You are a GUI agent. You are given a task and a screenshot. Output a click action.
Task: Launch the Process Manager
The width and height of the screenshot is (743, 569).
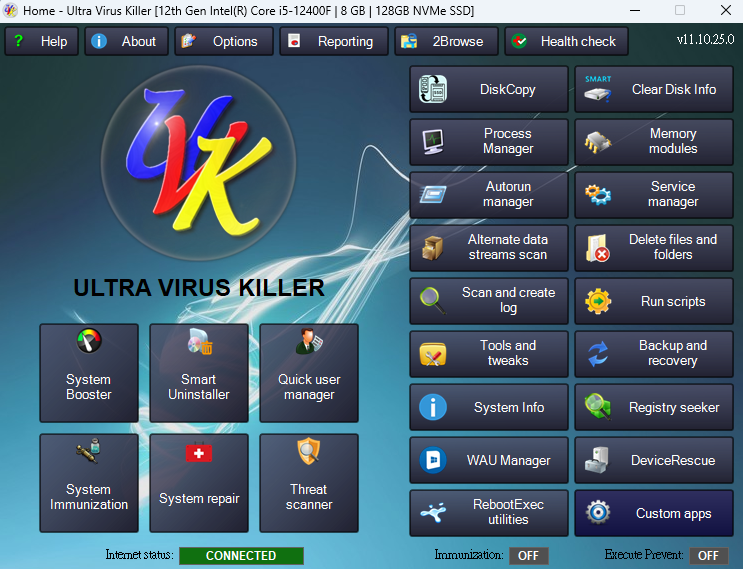pyautogui.click(x=489, y=142)
